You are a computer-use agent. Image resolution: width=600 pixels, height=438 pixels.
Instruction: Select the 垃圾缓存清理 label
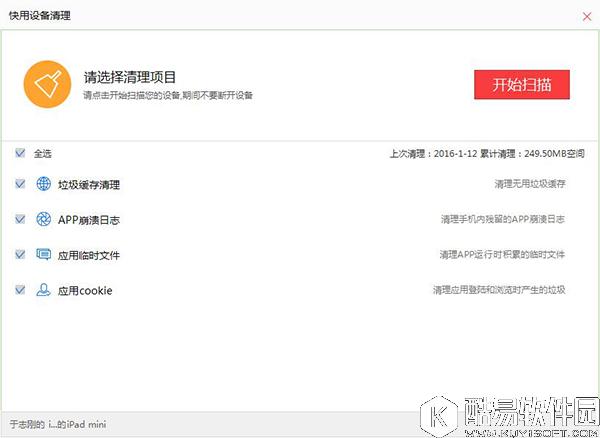[89, 185]
